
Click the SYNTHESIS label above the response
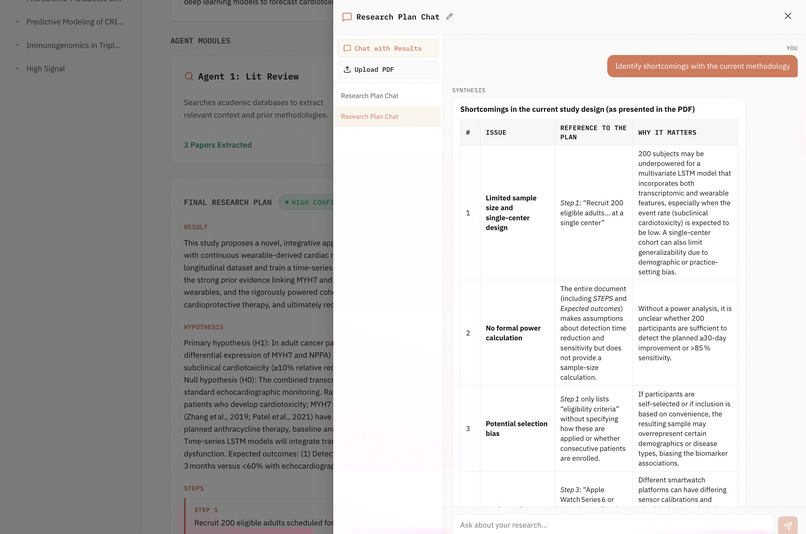coord(468,90)
